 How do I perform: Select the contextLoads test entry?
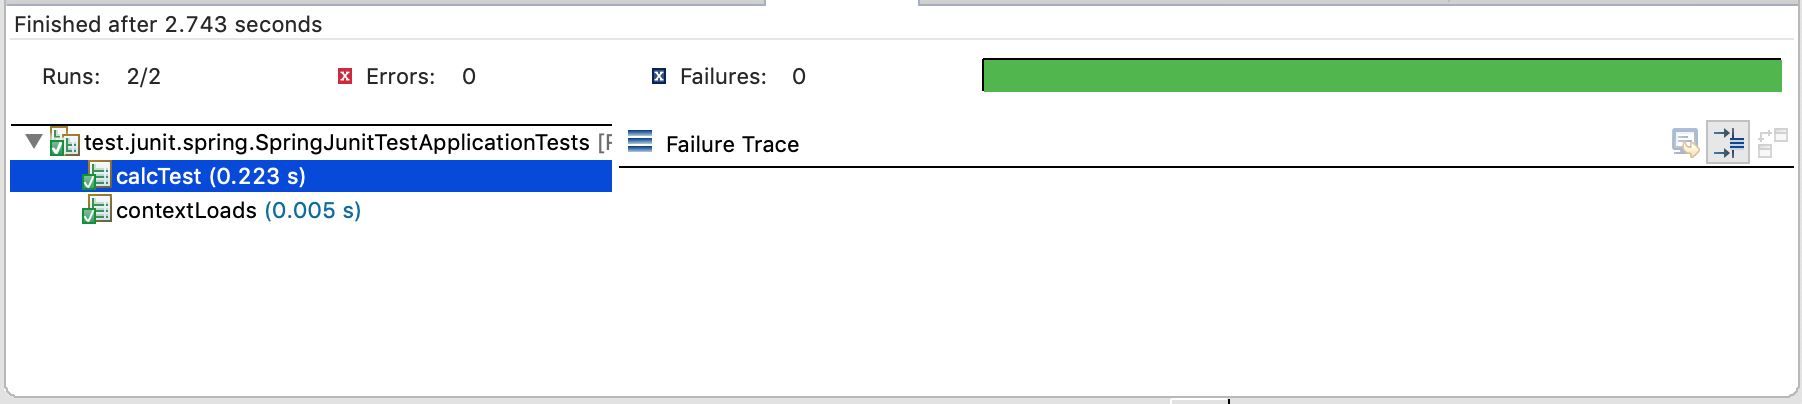tap(186, 211)
